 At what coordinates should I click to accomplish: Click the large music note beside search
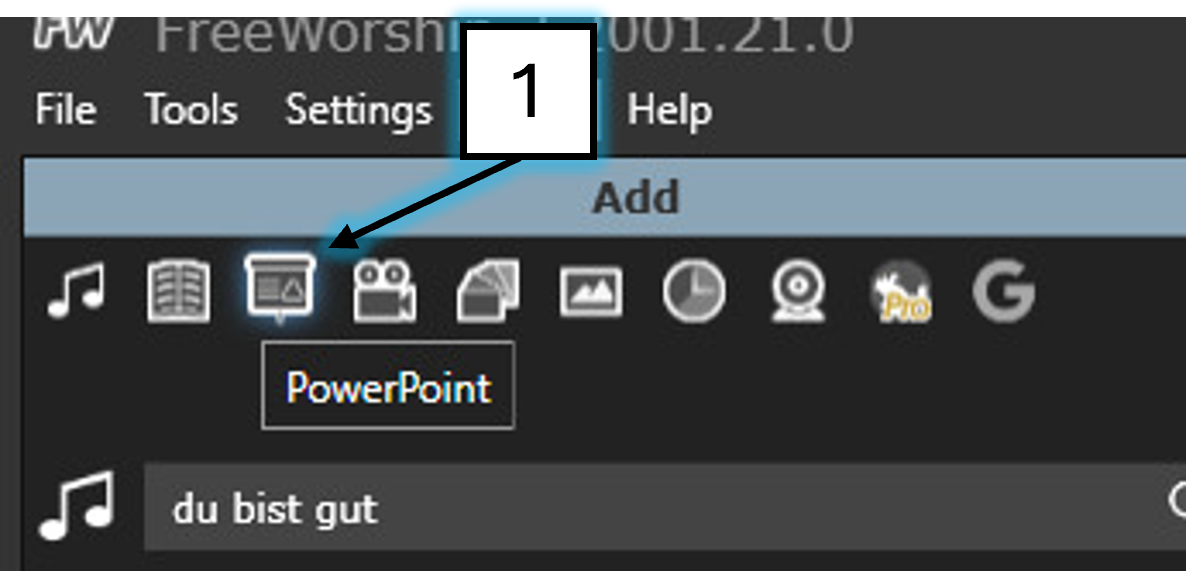[x=78, y=505]
